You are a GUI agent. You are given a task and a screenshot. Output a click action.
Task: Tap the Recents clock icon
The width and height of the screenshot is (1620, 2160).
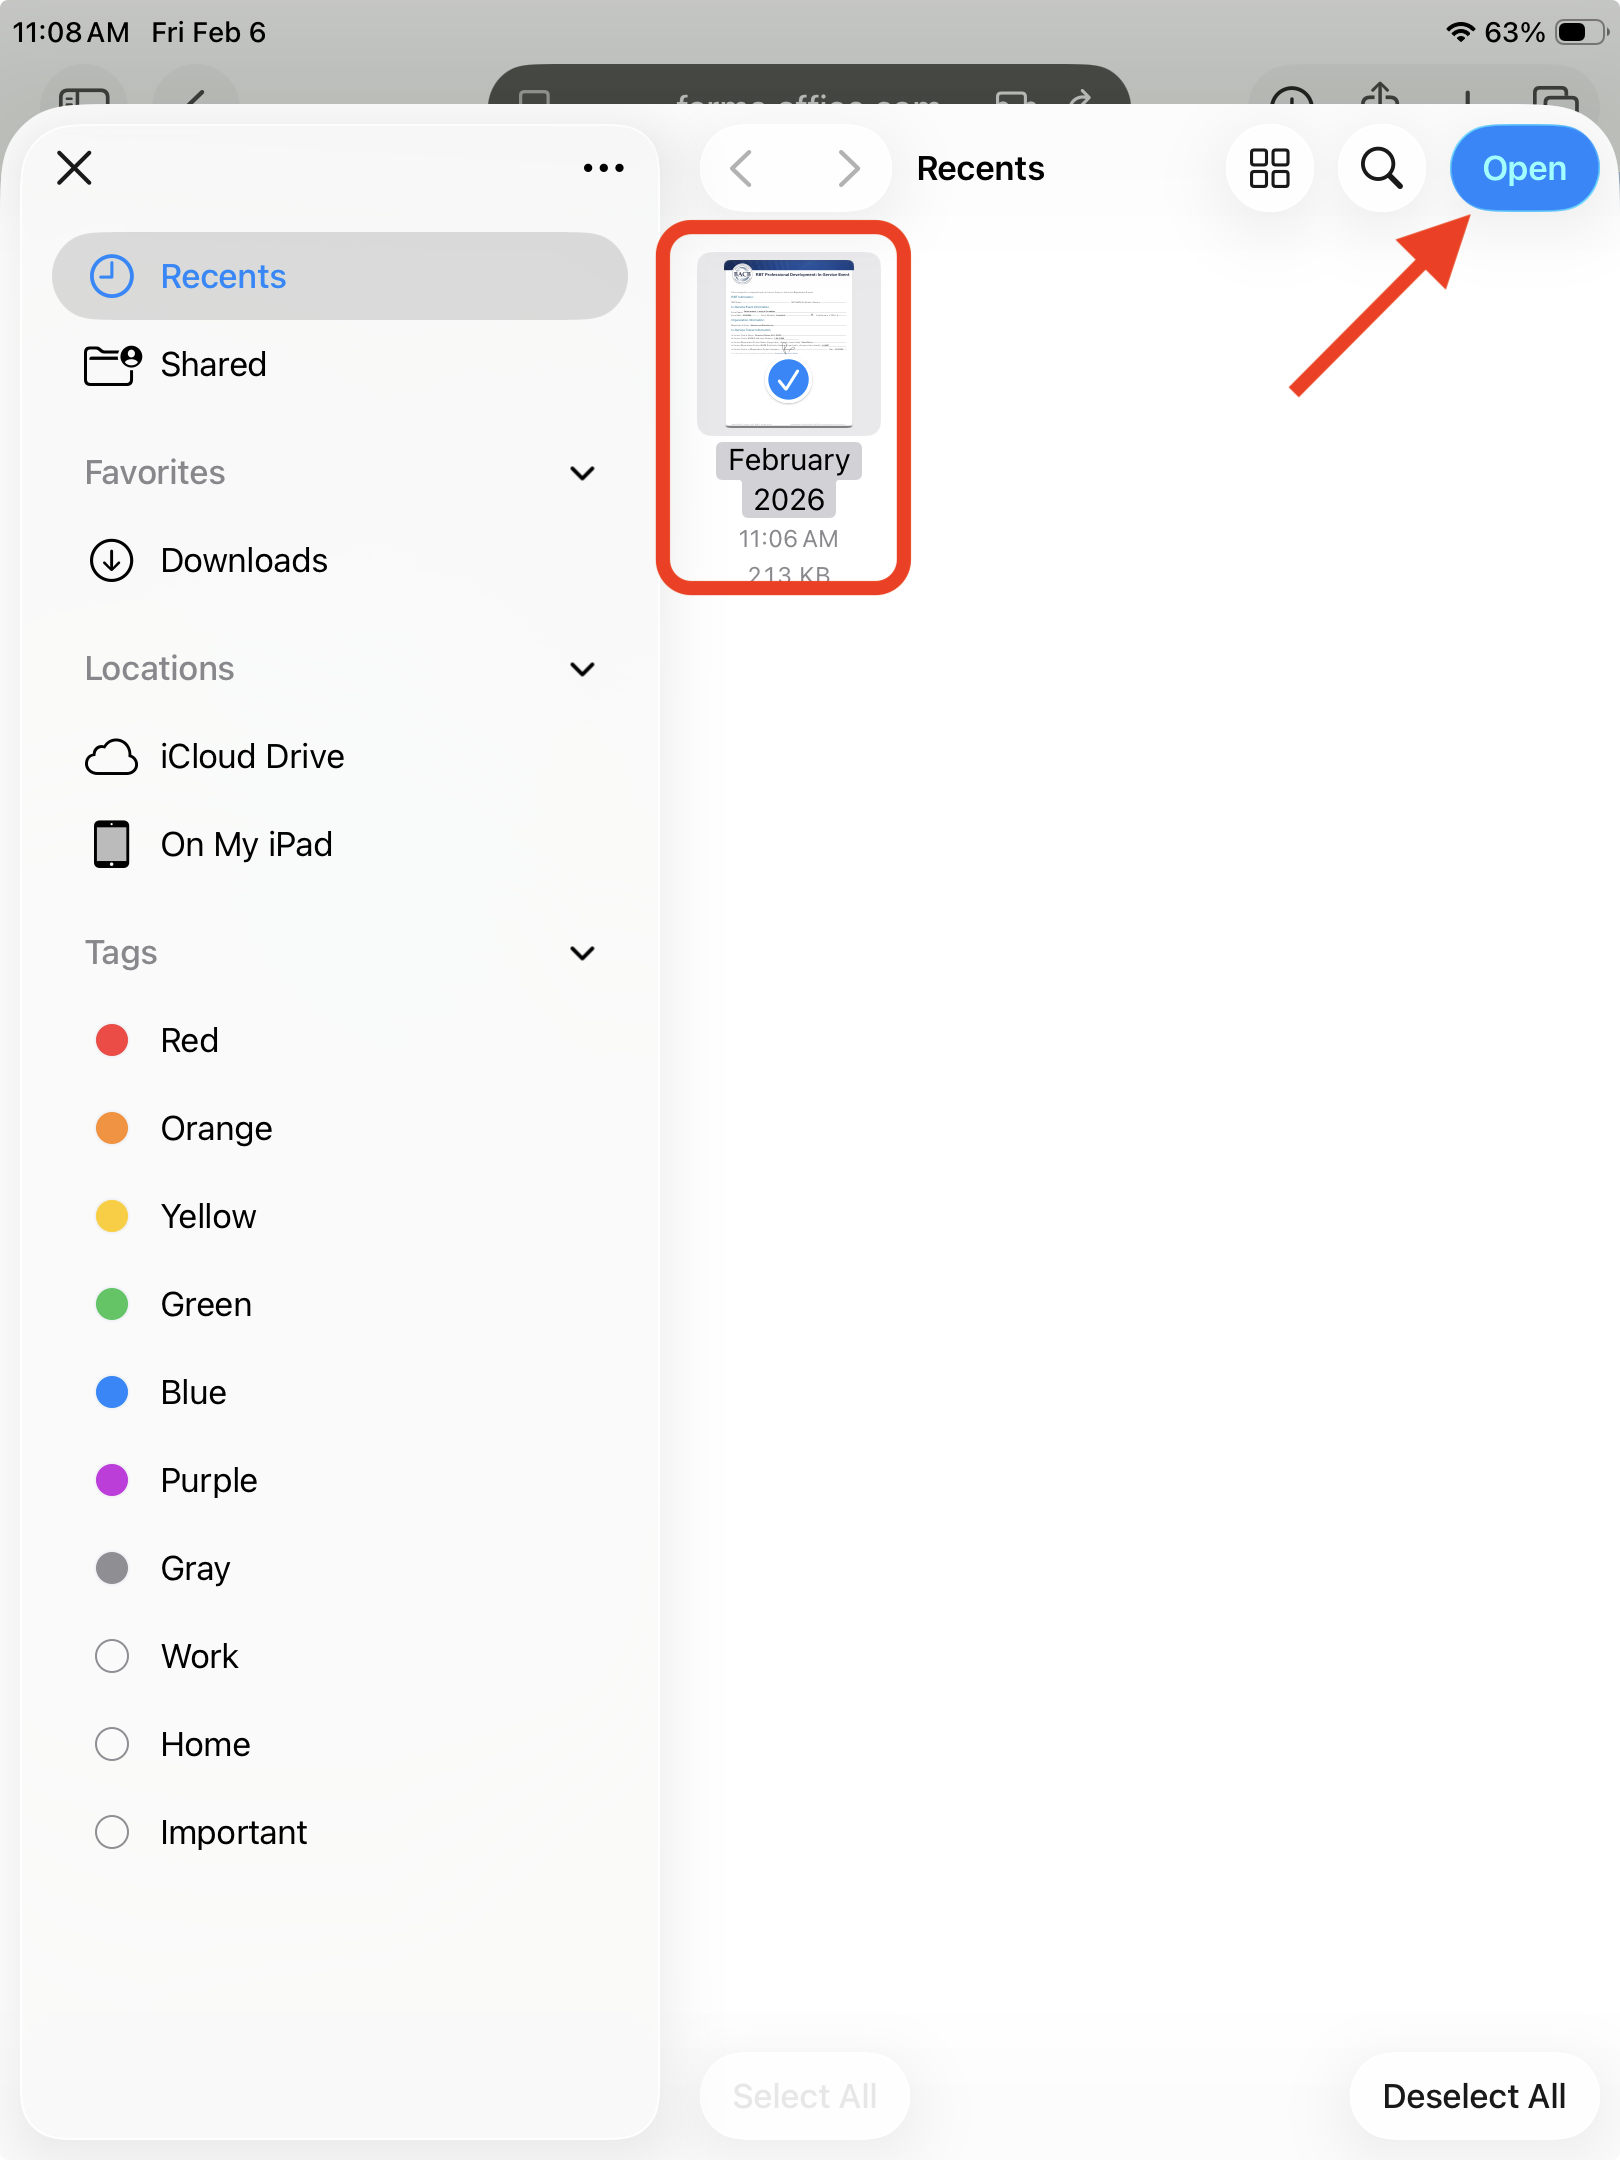click(x=112, y=276)
